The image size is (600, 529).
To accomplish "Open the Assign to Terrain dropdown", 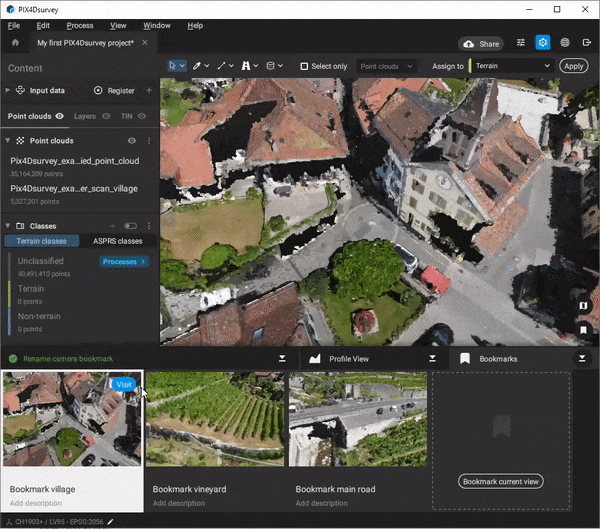I will pos(512,66).
